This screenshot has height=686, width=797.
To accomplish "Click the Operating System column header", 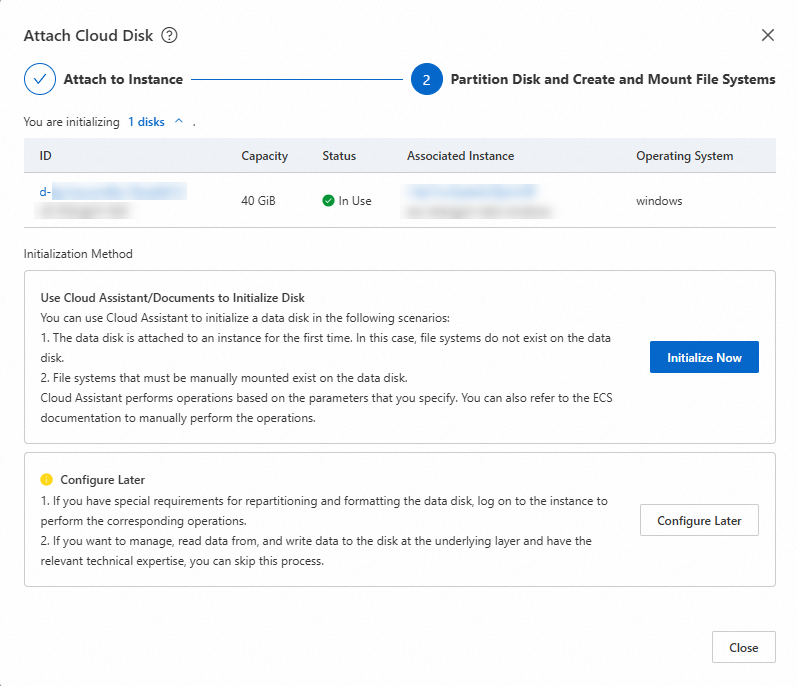I will [x=684, y=156].
